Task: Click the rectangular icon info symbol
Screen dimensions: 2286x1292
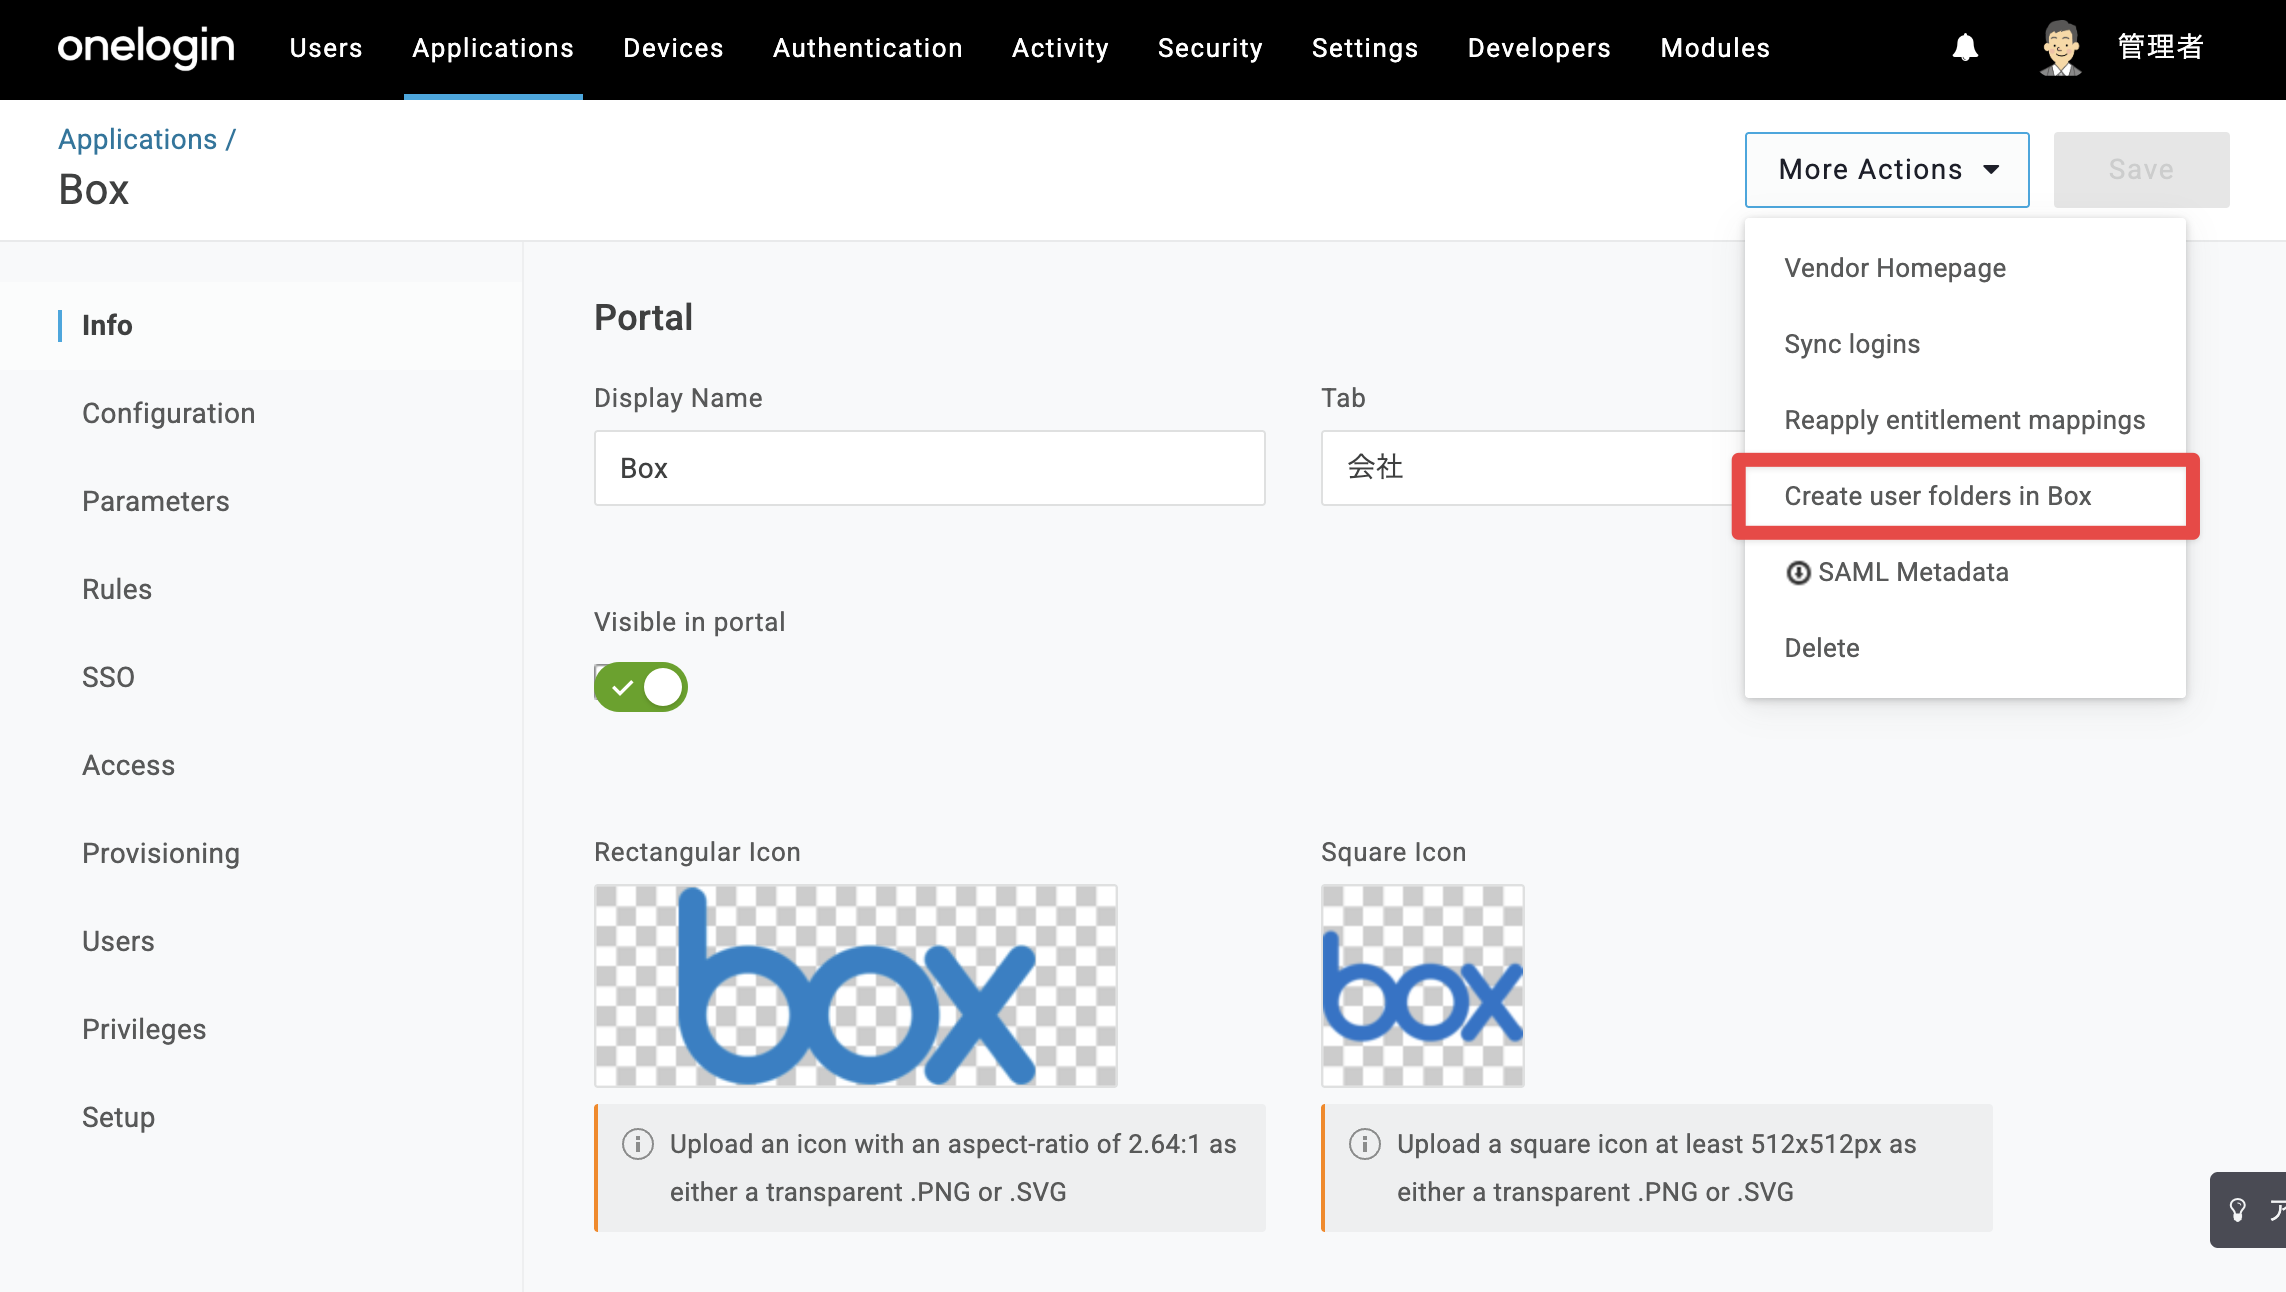Action: [x=638, y=1143]
